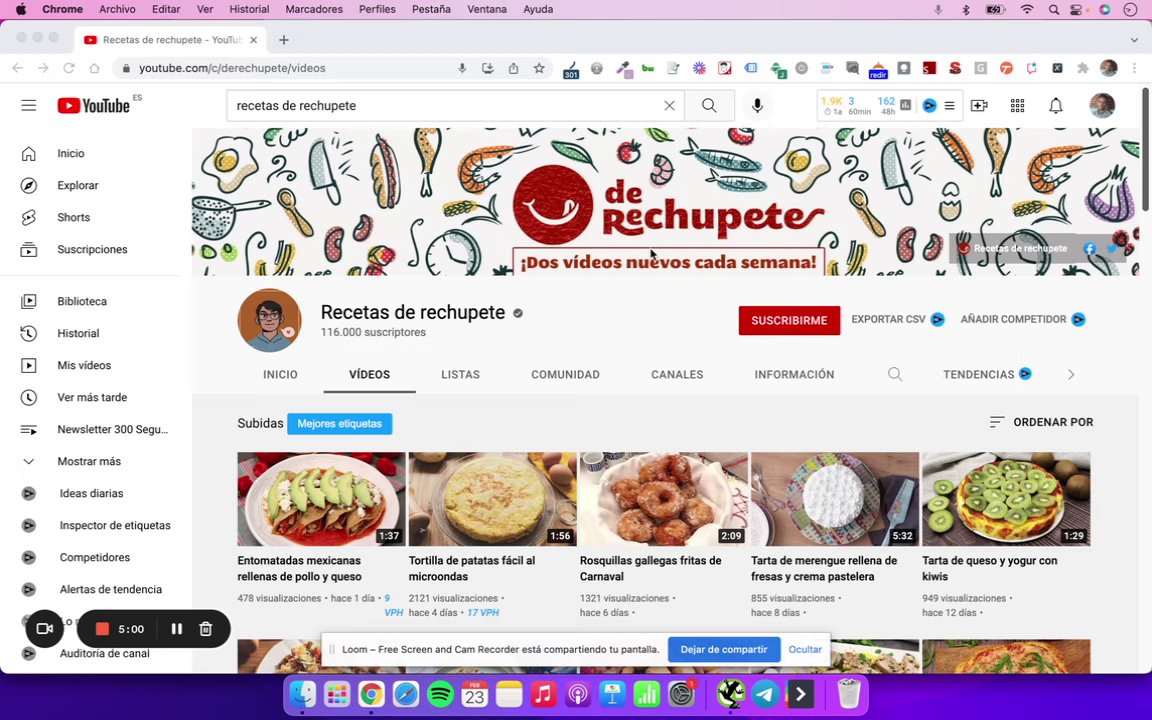This screenshot has width=1152, height=720.
Task: Switch to the INFORMACIÓN channel tab
Action: click(794, 375)
